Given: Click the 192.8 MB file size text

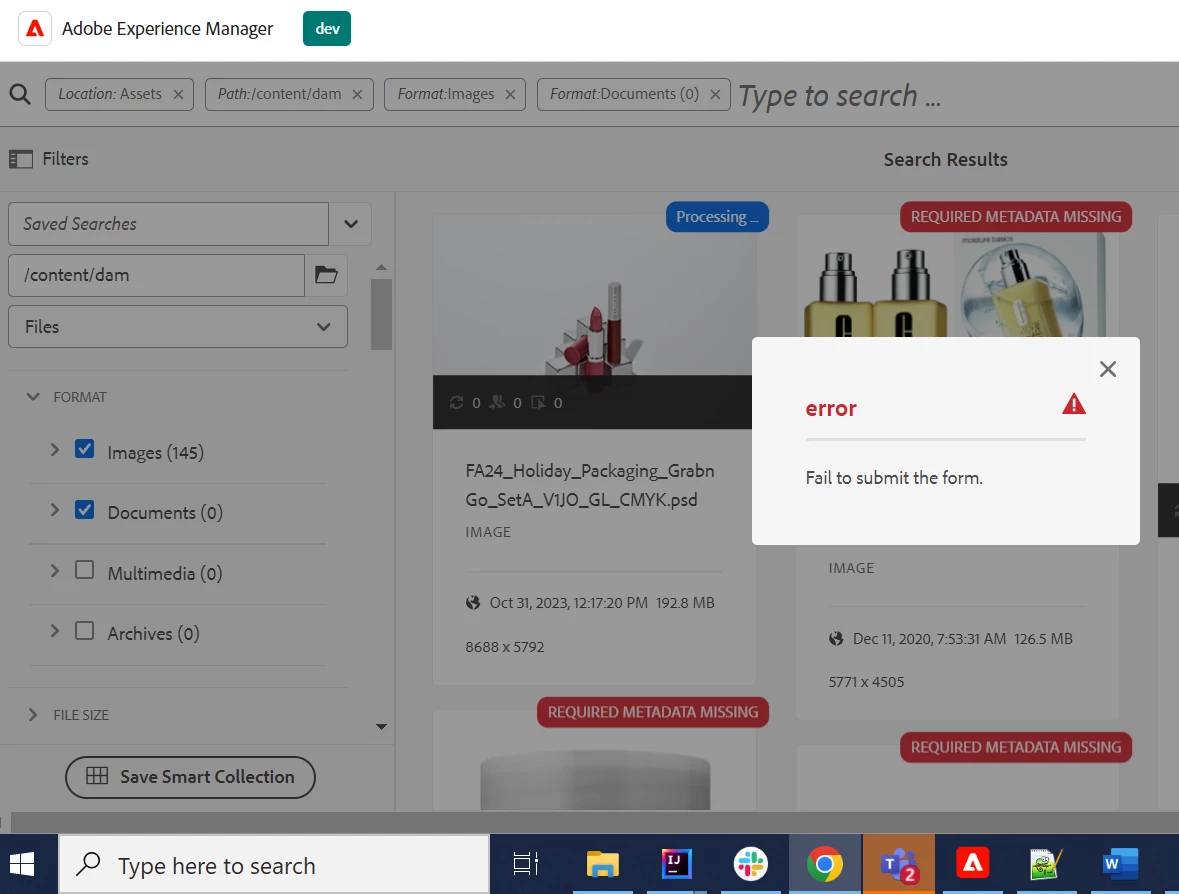Looking at the screenshot, I should pyautogui.click(x=685, y=603).
